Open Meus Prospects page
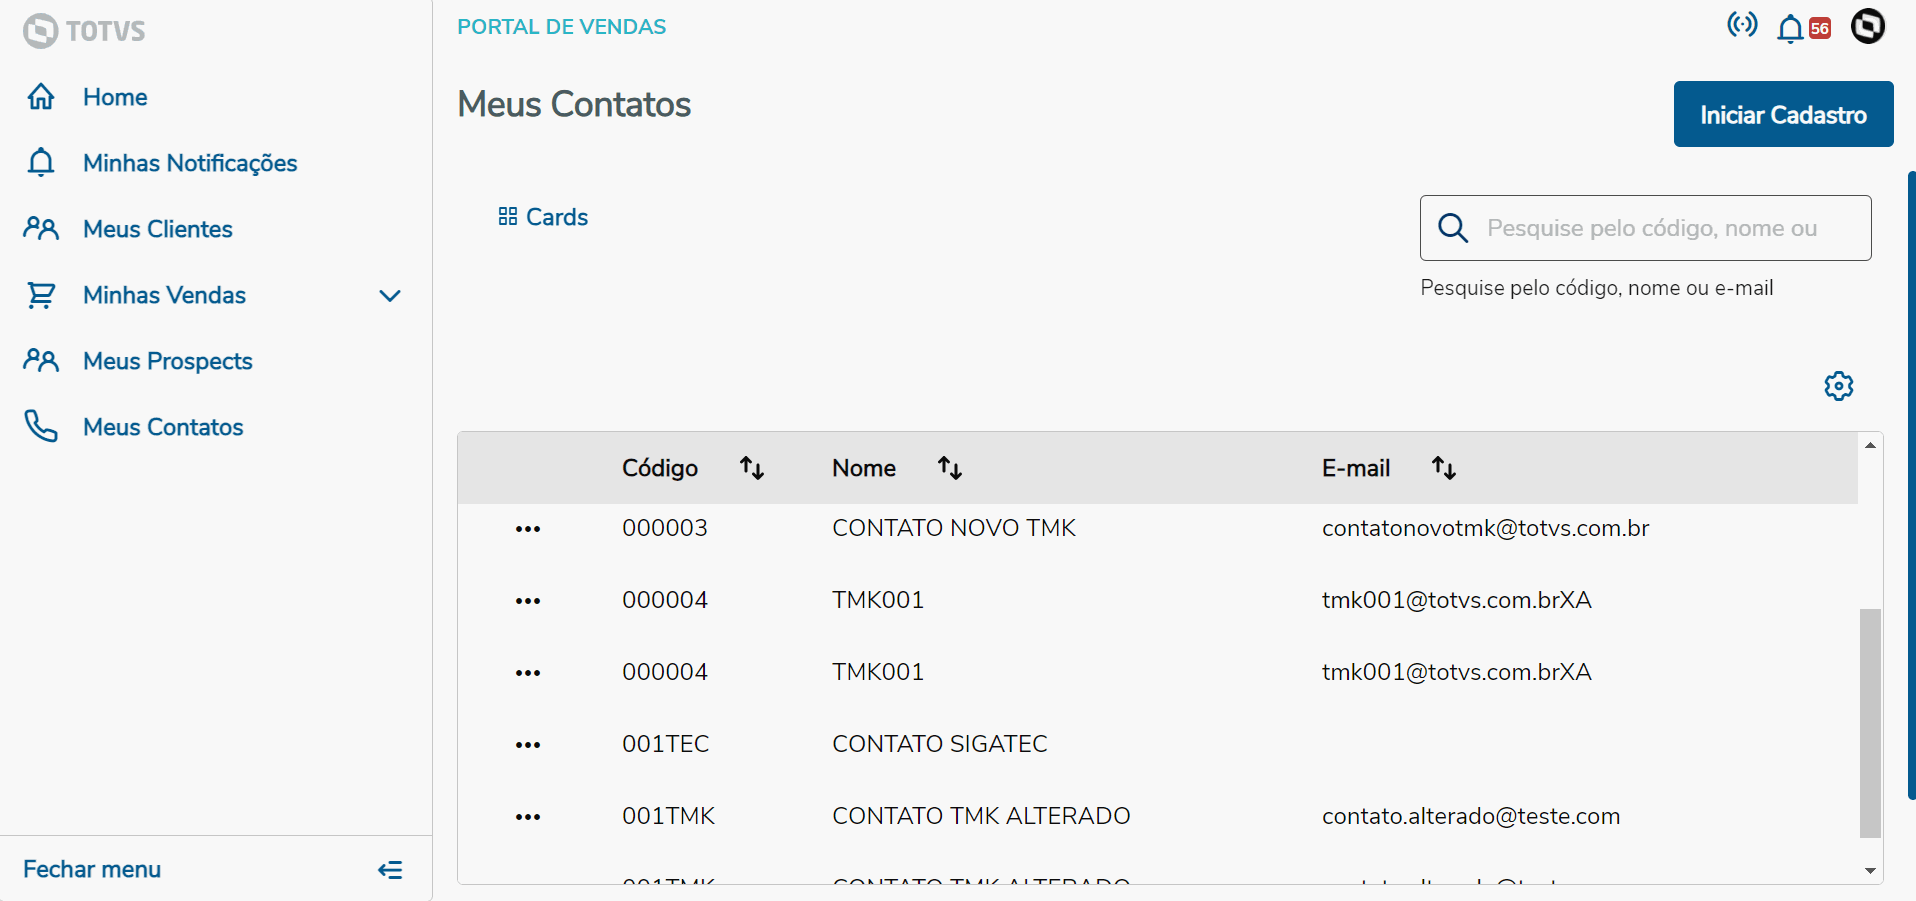Image resolution: width=1916 pixels, height=901 pixels. [x=167, y=361]
